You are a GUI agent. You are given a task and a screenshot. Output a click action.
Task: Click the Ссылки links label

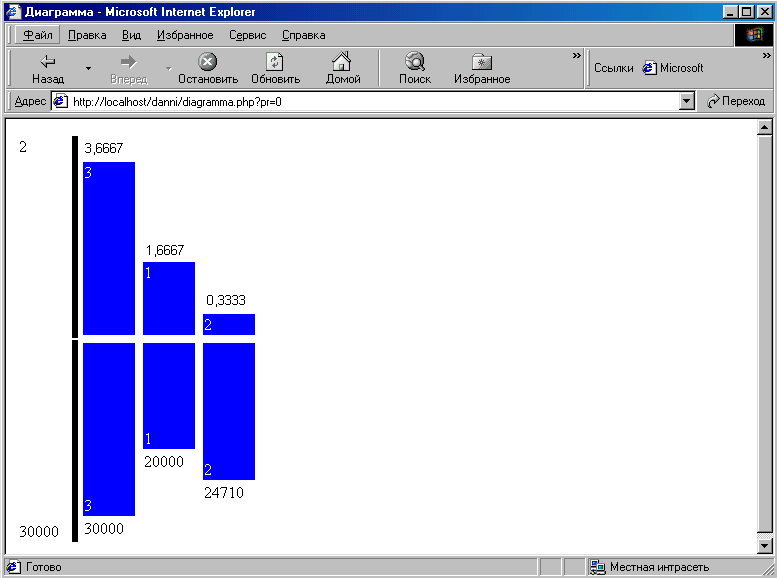click(613, 68)
